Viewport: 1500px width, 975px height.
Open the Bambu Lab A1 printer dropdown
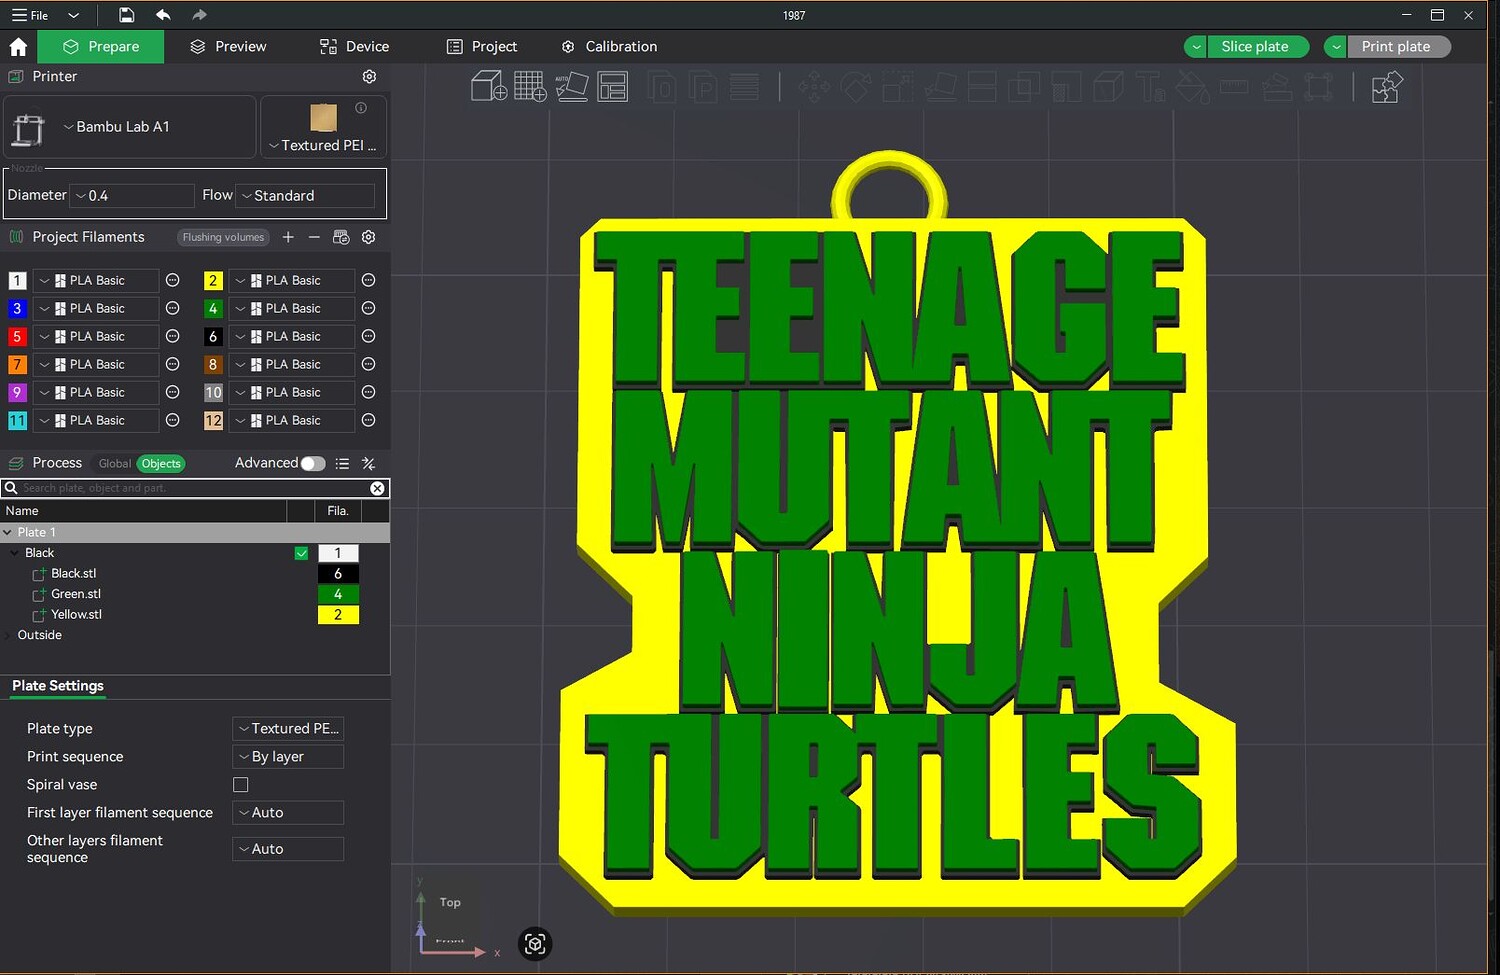coord(130,127)
